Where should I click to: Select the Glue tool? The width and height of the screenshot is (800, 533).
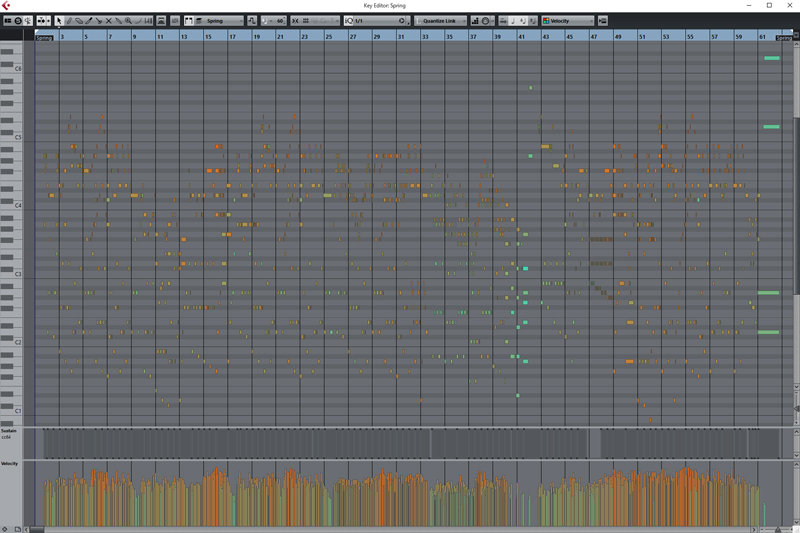click(118, 21)
